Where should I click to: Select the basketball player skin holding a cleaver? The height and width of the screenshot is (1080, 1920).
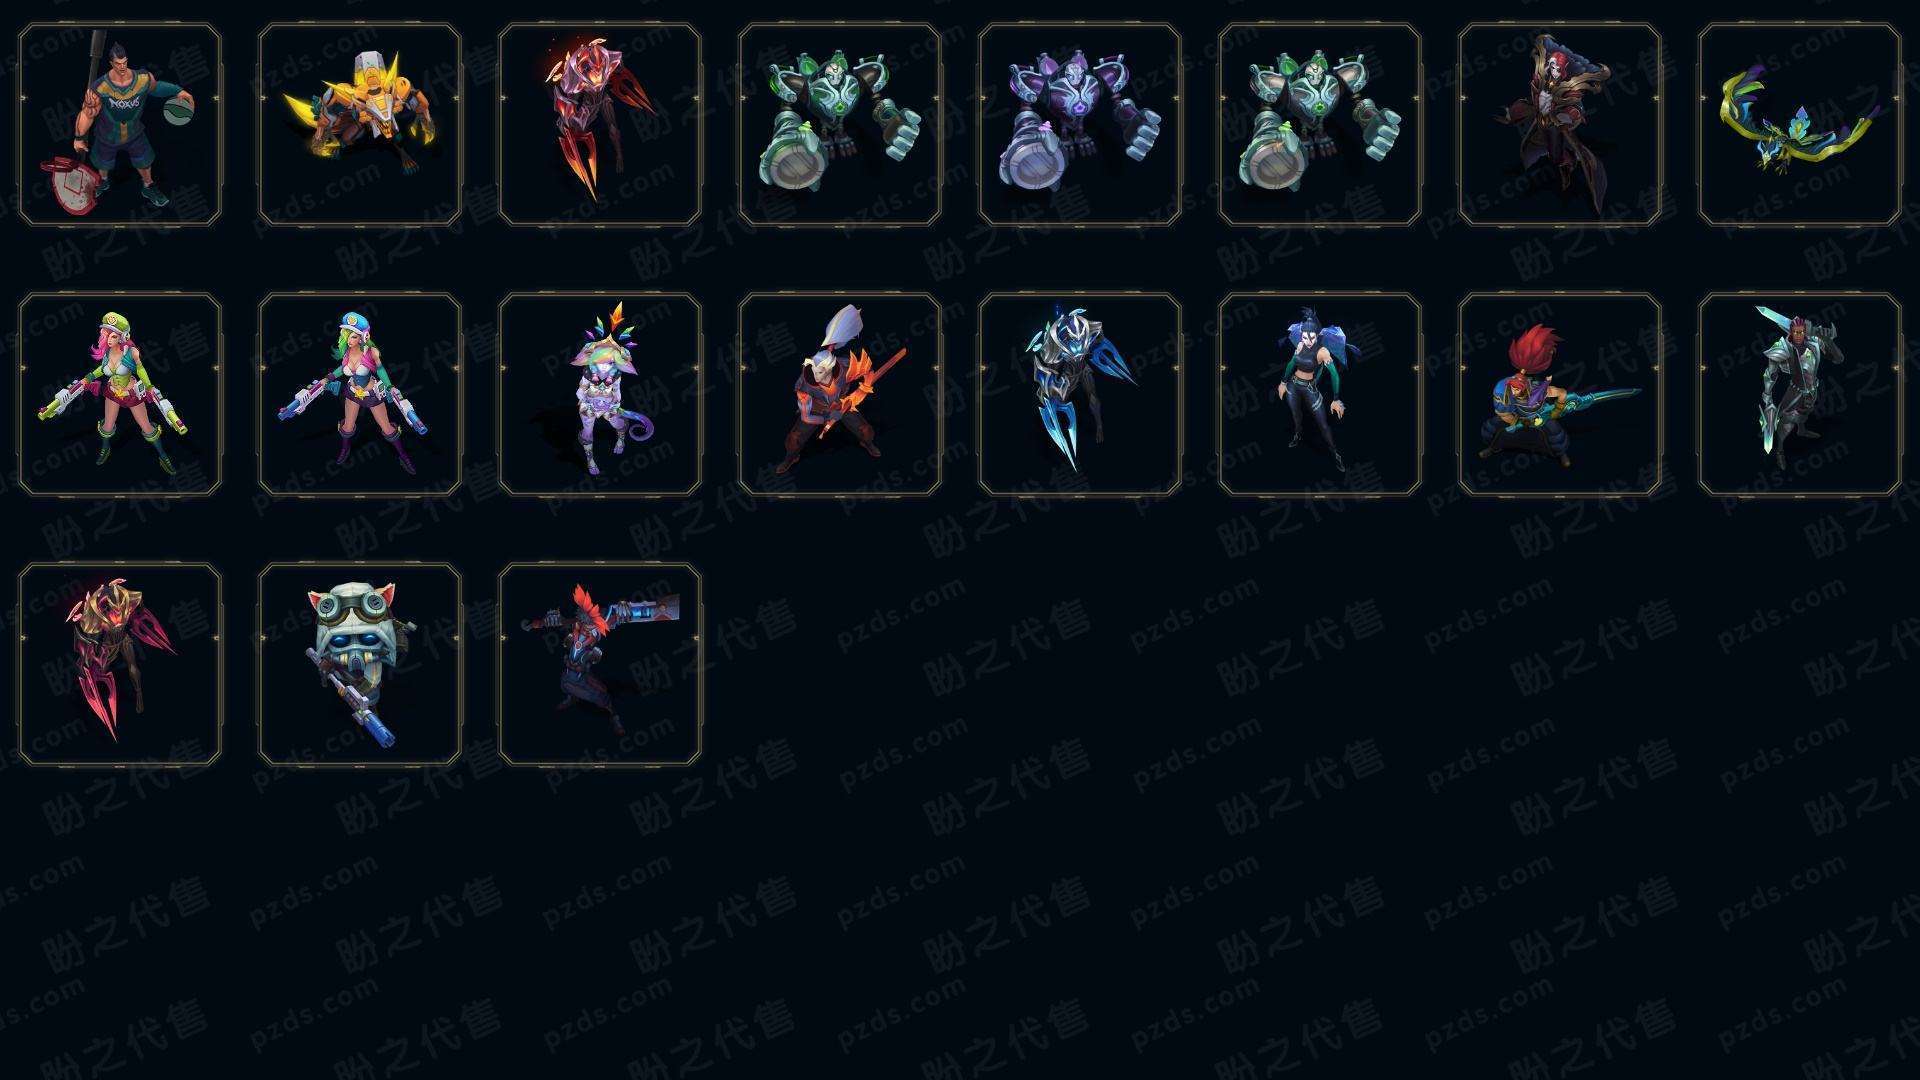120,125
